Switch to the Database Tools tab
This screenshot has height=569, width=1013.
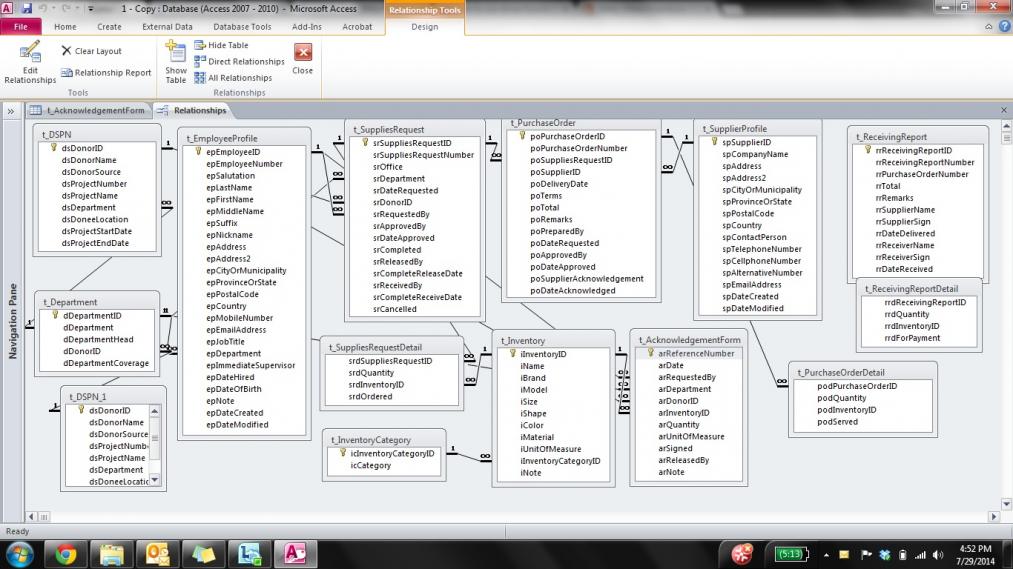click(x=242, y=27)
